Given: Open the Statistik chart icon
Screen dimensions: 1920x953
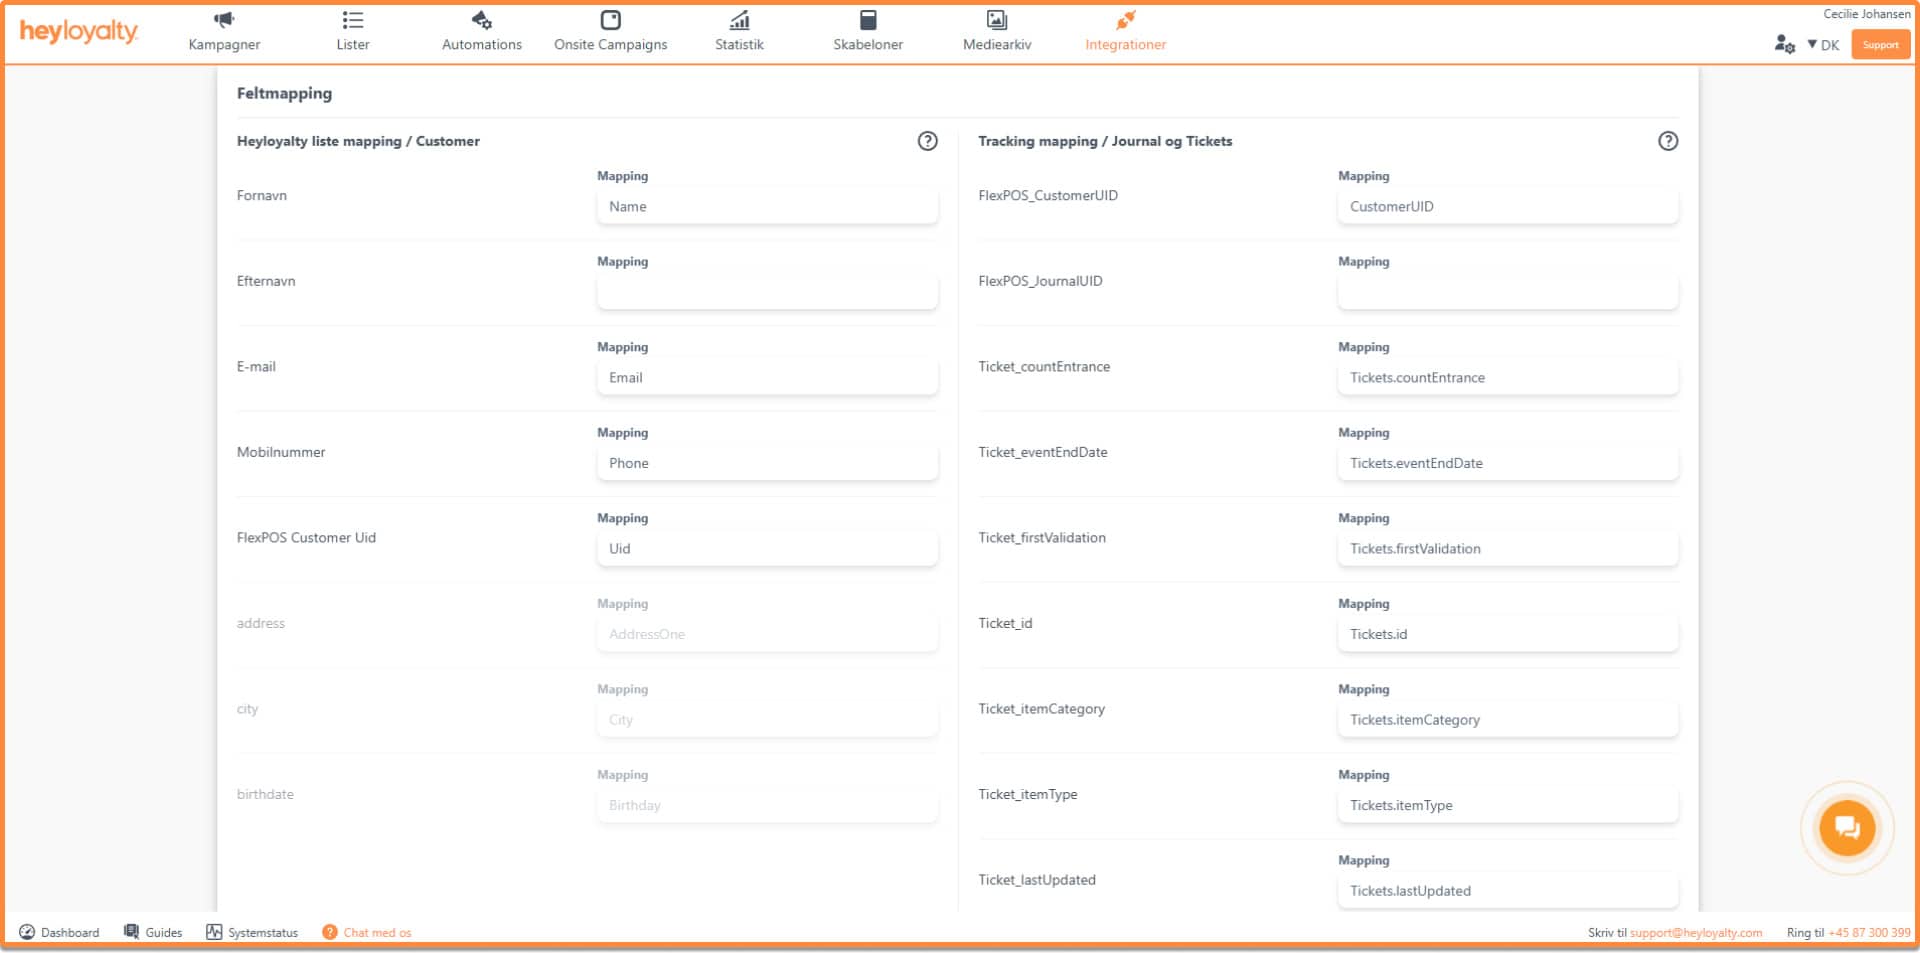Looking at the screenshot, I should point(739,20).
